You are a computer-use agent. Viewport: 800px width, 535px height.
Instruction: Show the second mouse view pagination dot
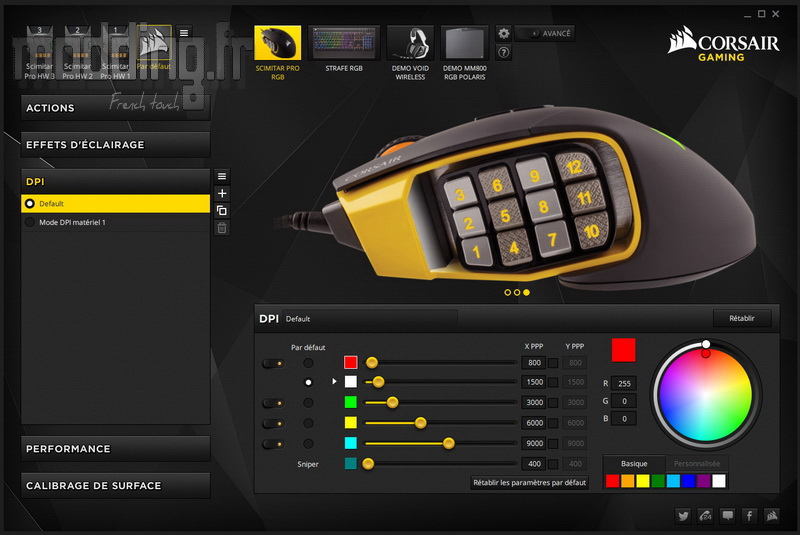(x=517, y=292)
